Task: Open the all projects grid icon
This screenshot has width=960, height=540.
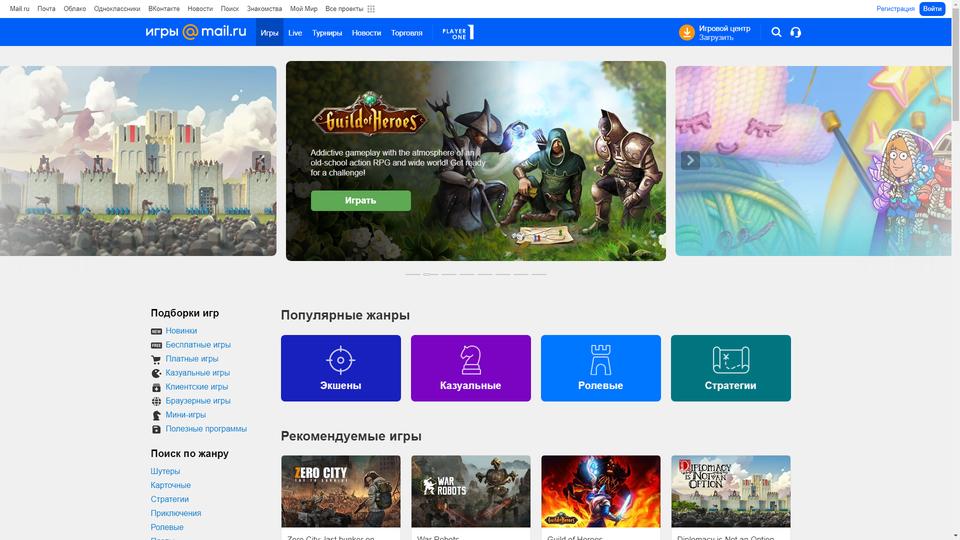Action: point(371,9)
